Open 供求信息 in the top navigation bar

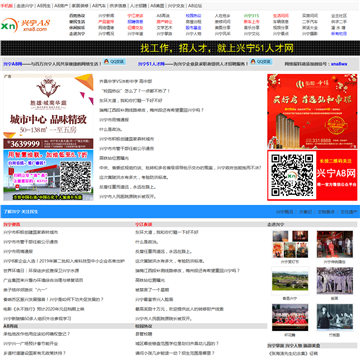click(118, 6)
